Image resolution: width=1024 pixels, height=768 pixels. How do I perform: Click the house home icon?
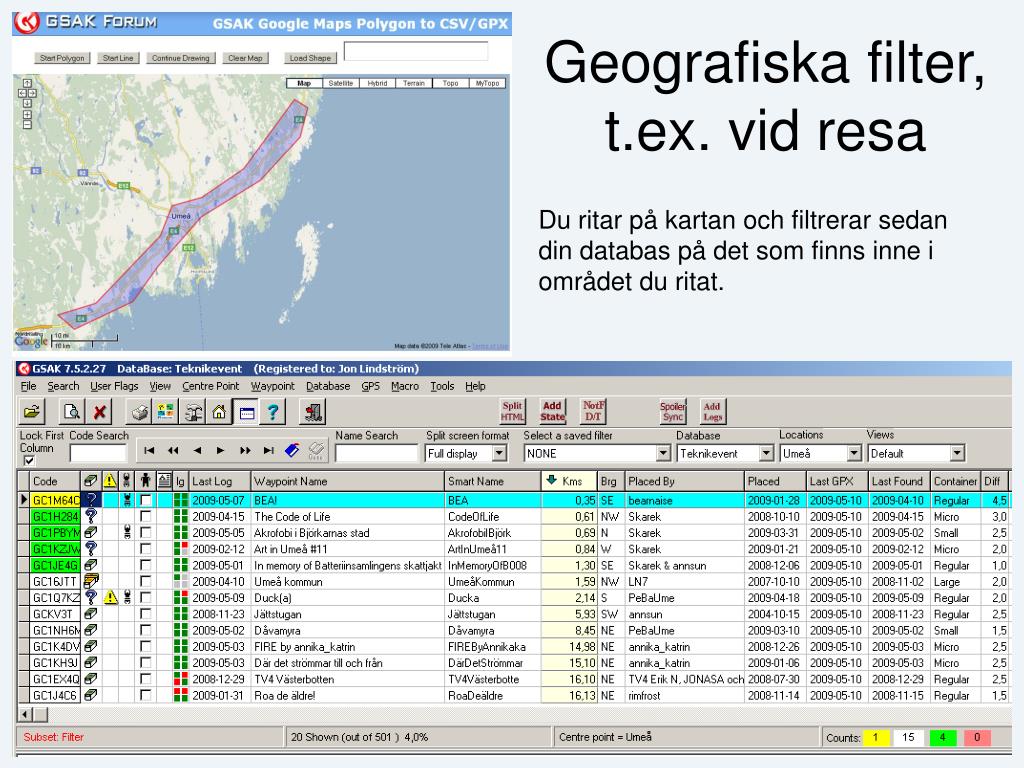219,412
